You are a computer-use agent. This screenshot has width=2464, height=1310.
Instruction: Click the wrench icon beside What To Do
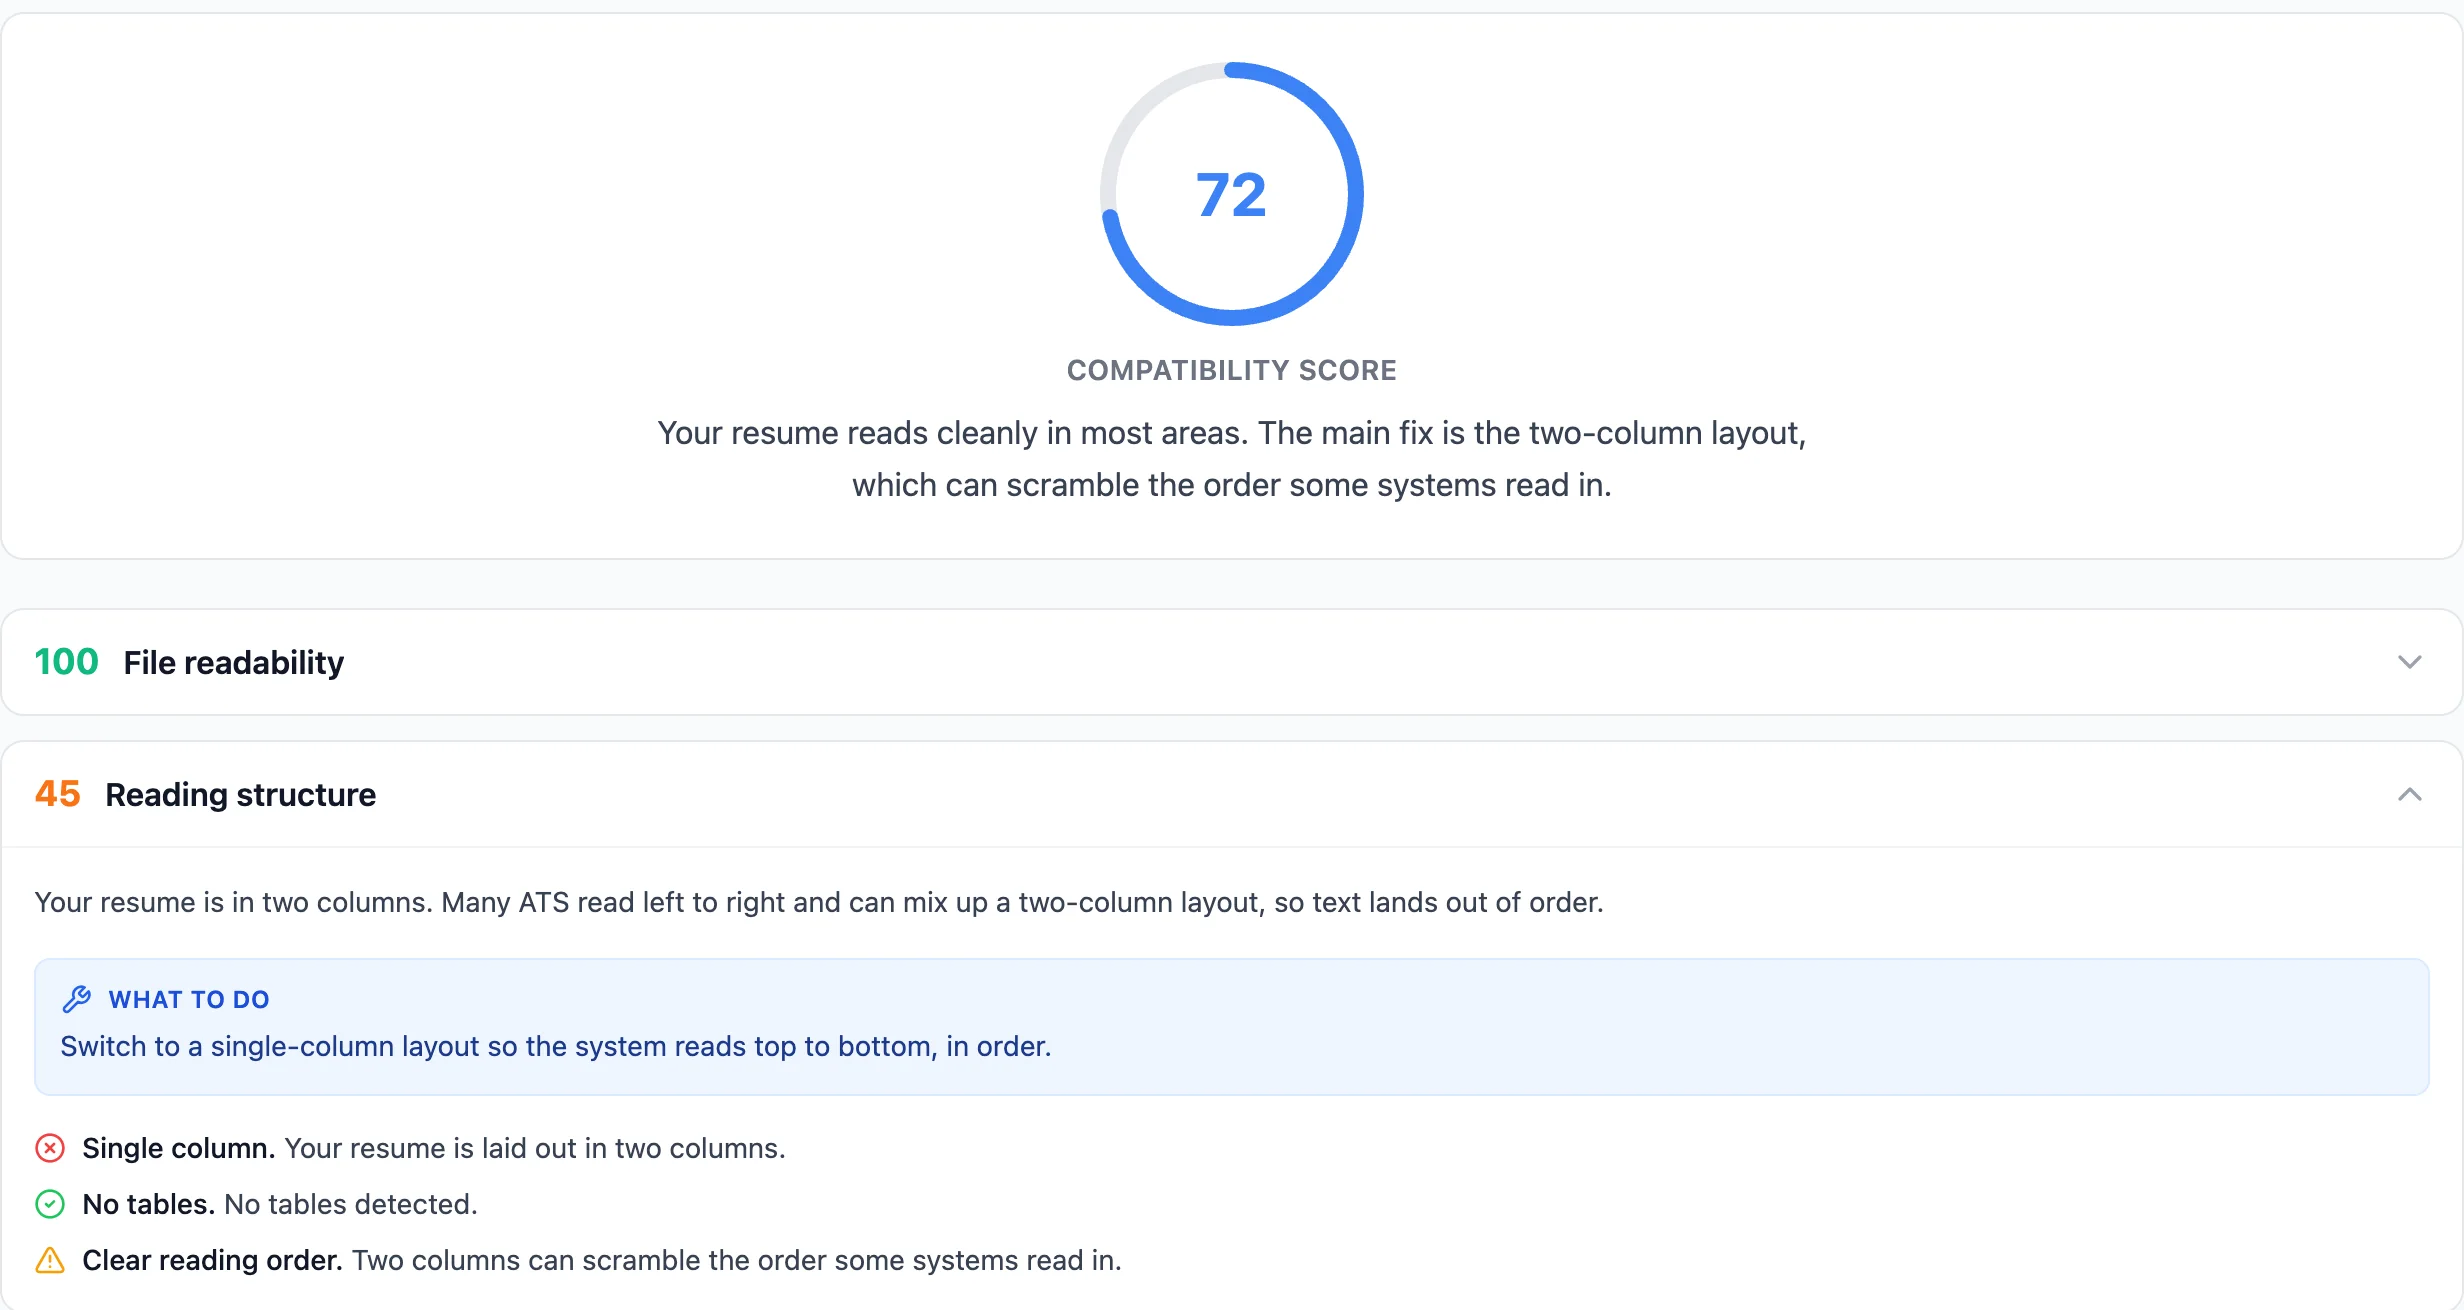(x=77, y=999)
